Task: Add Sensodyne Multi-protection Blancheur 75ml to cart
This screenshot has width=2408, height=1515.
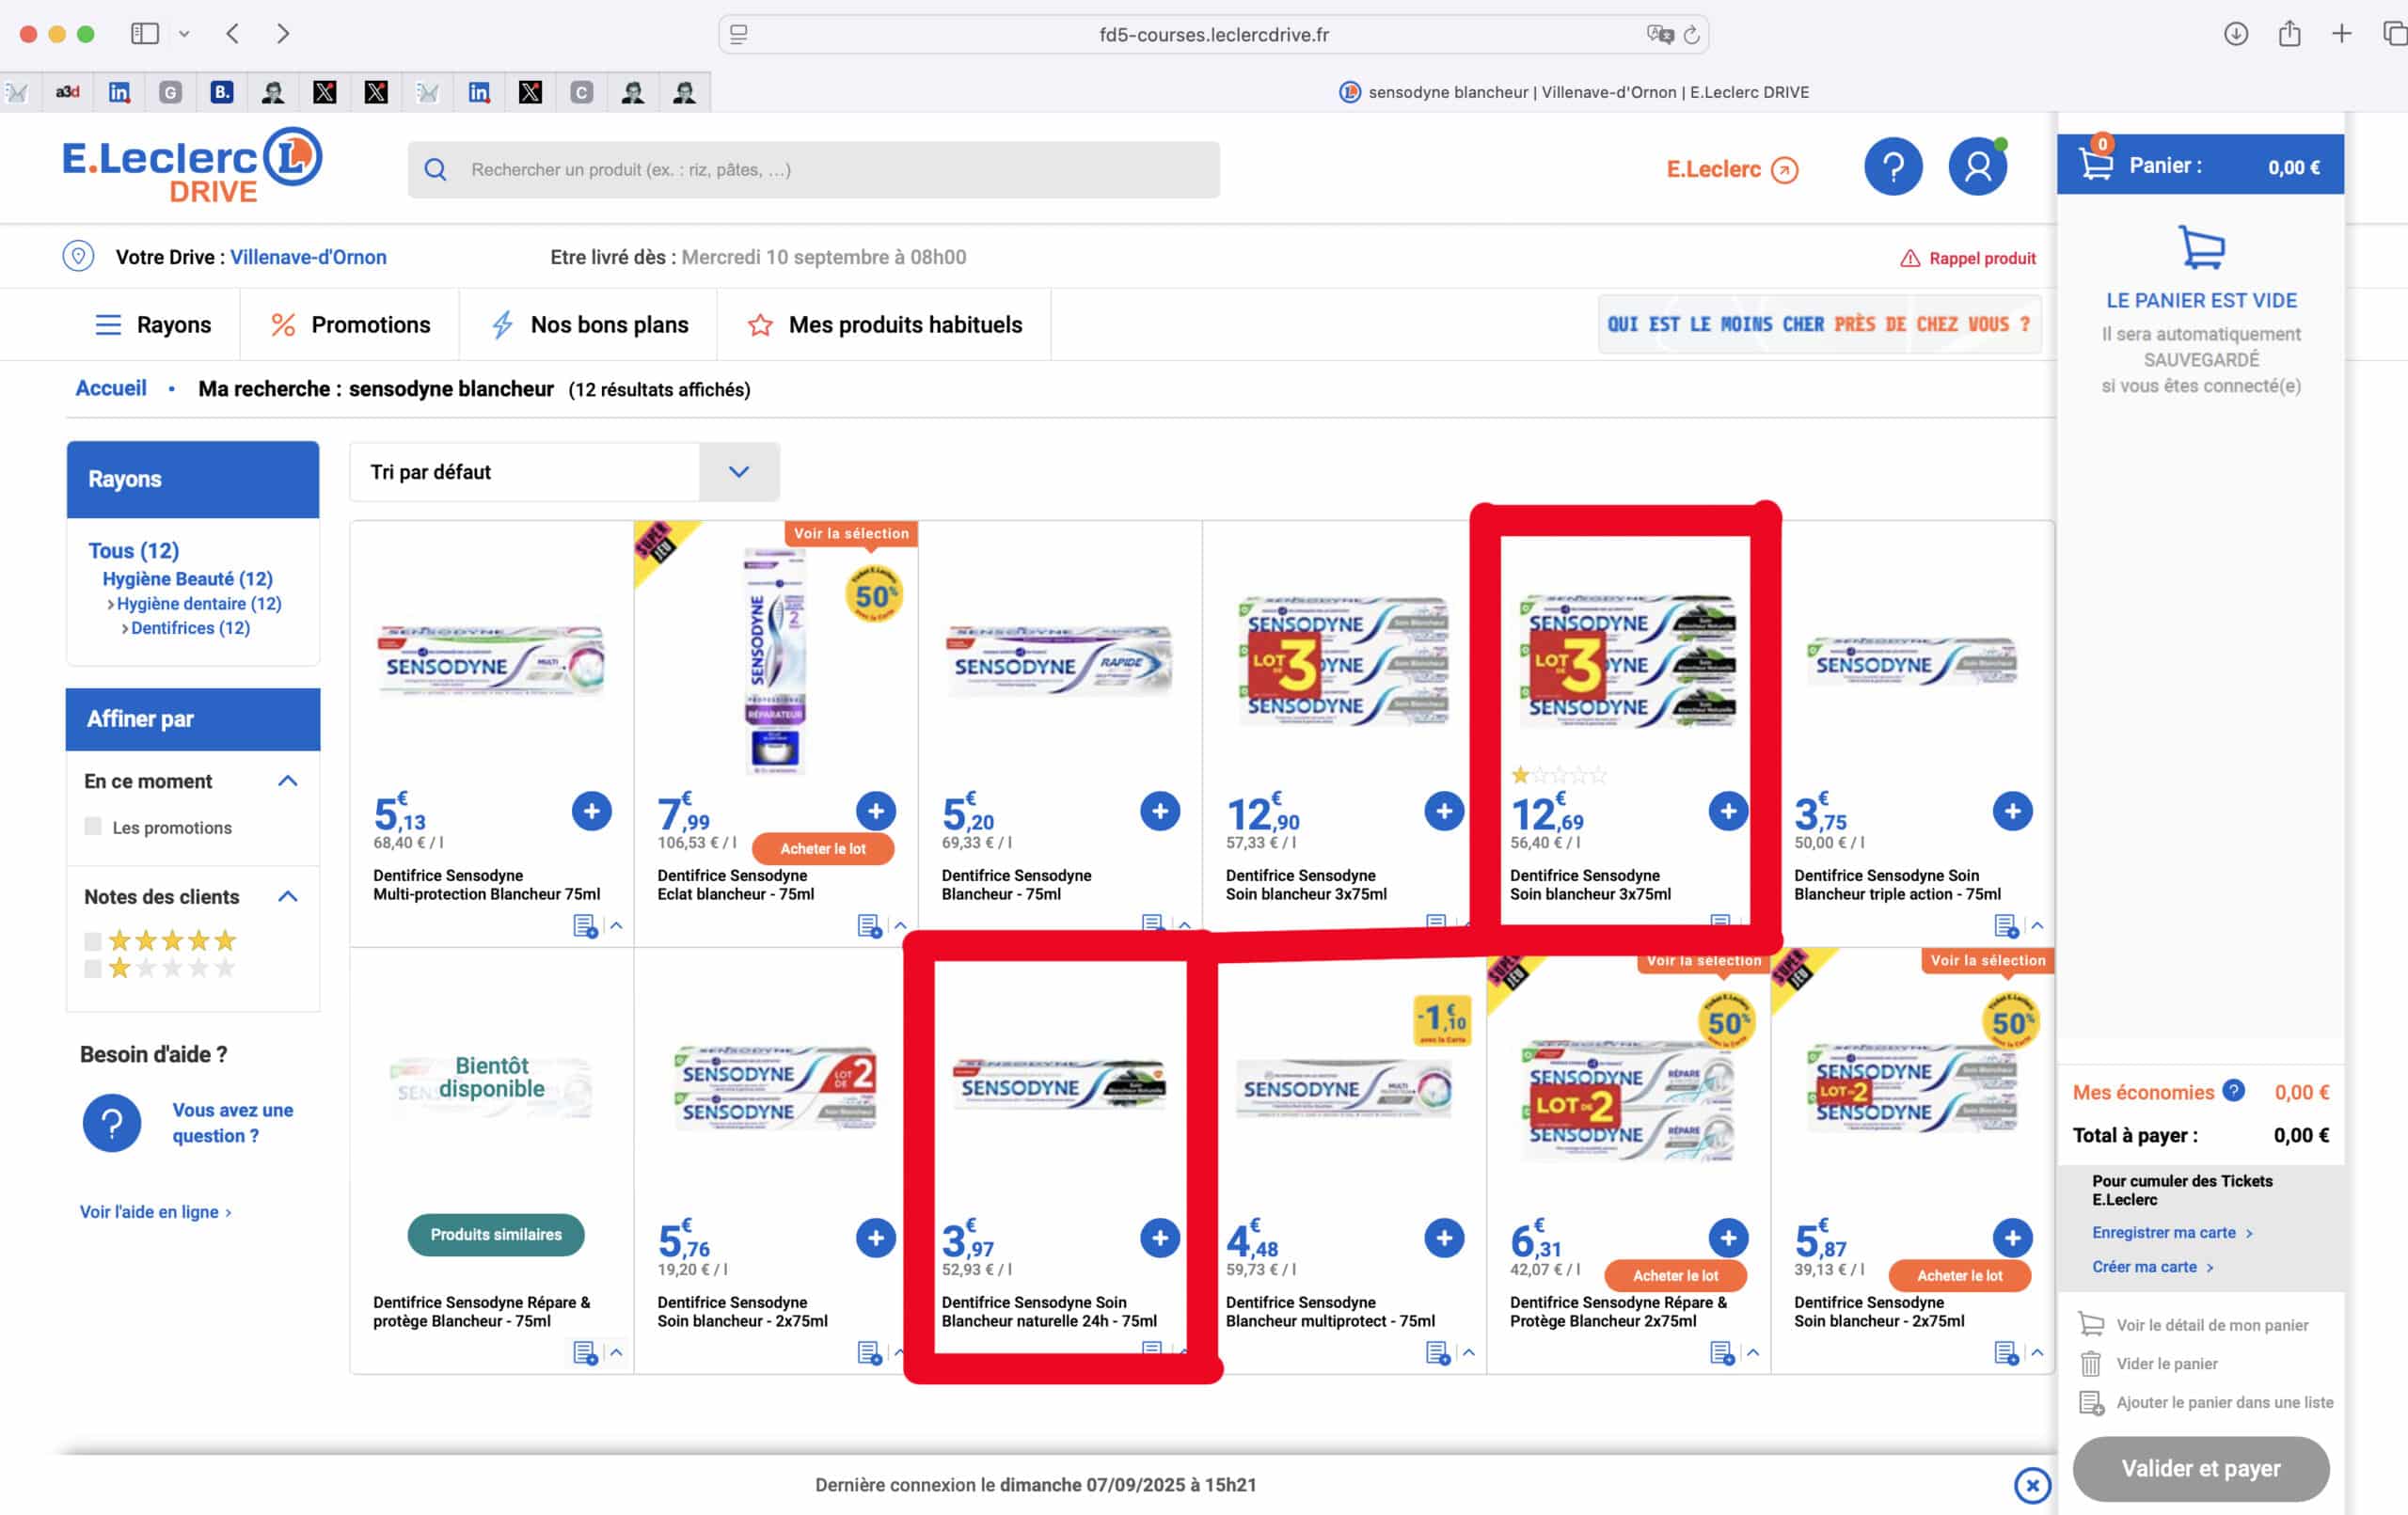Action: (x=592, y=811)
